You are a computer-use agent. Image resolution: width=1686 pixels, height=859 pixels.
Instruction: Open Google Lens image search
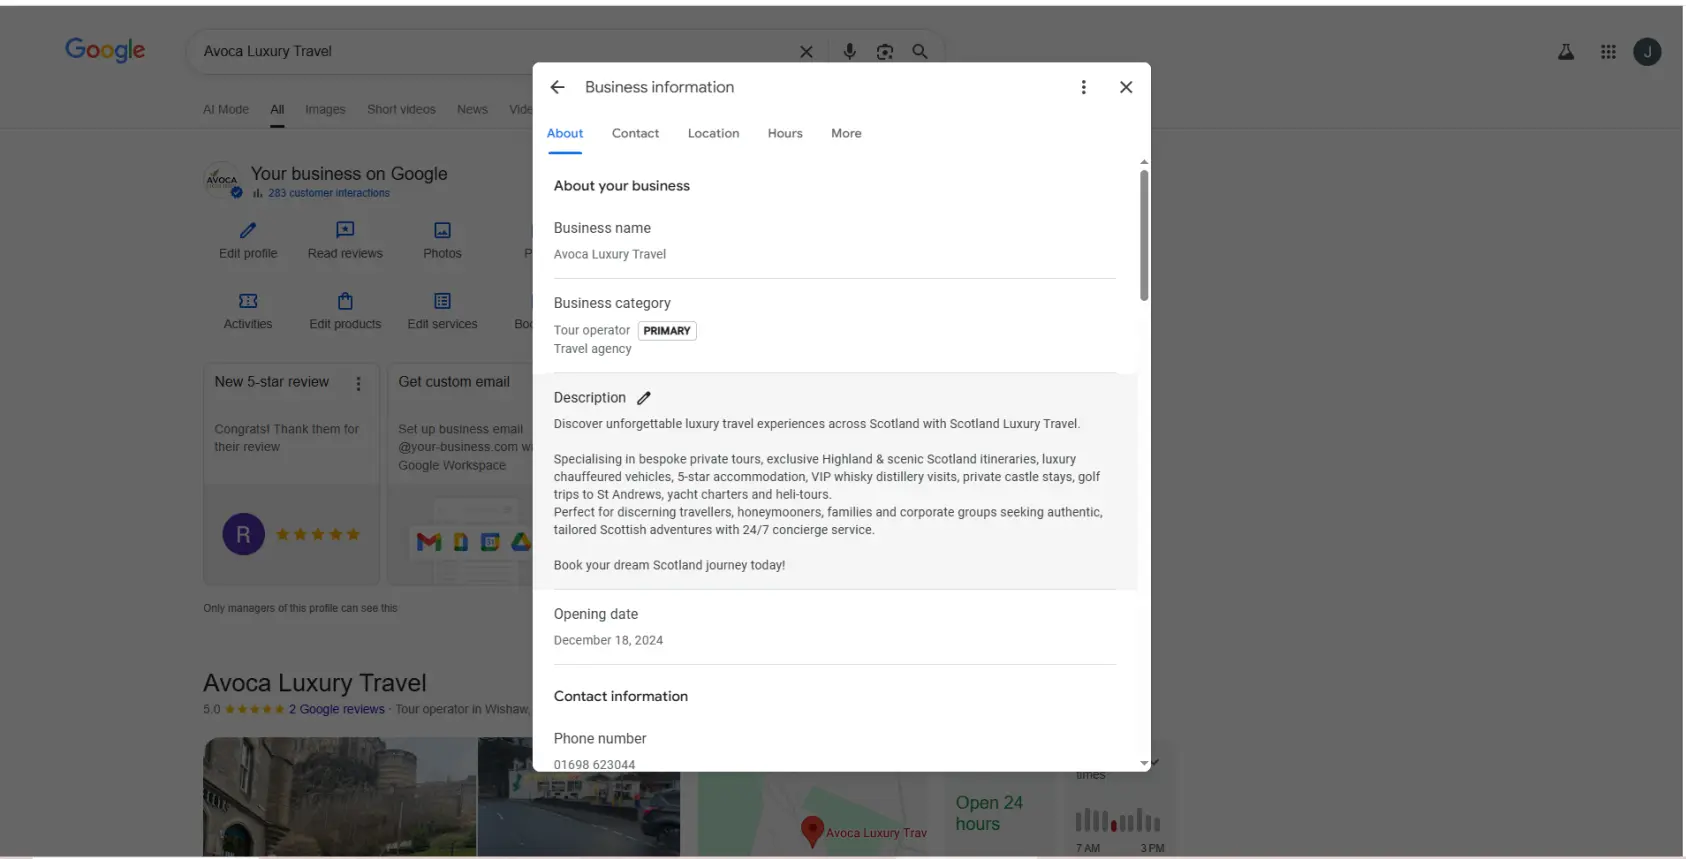(885, 52)
